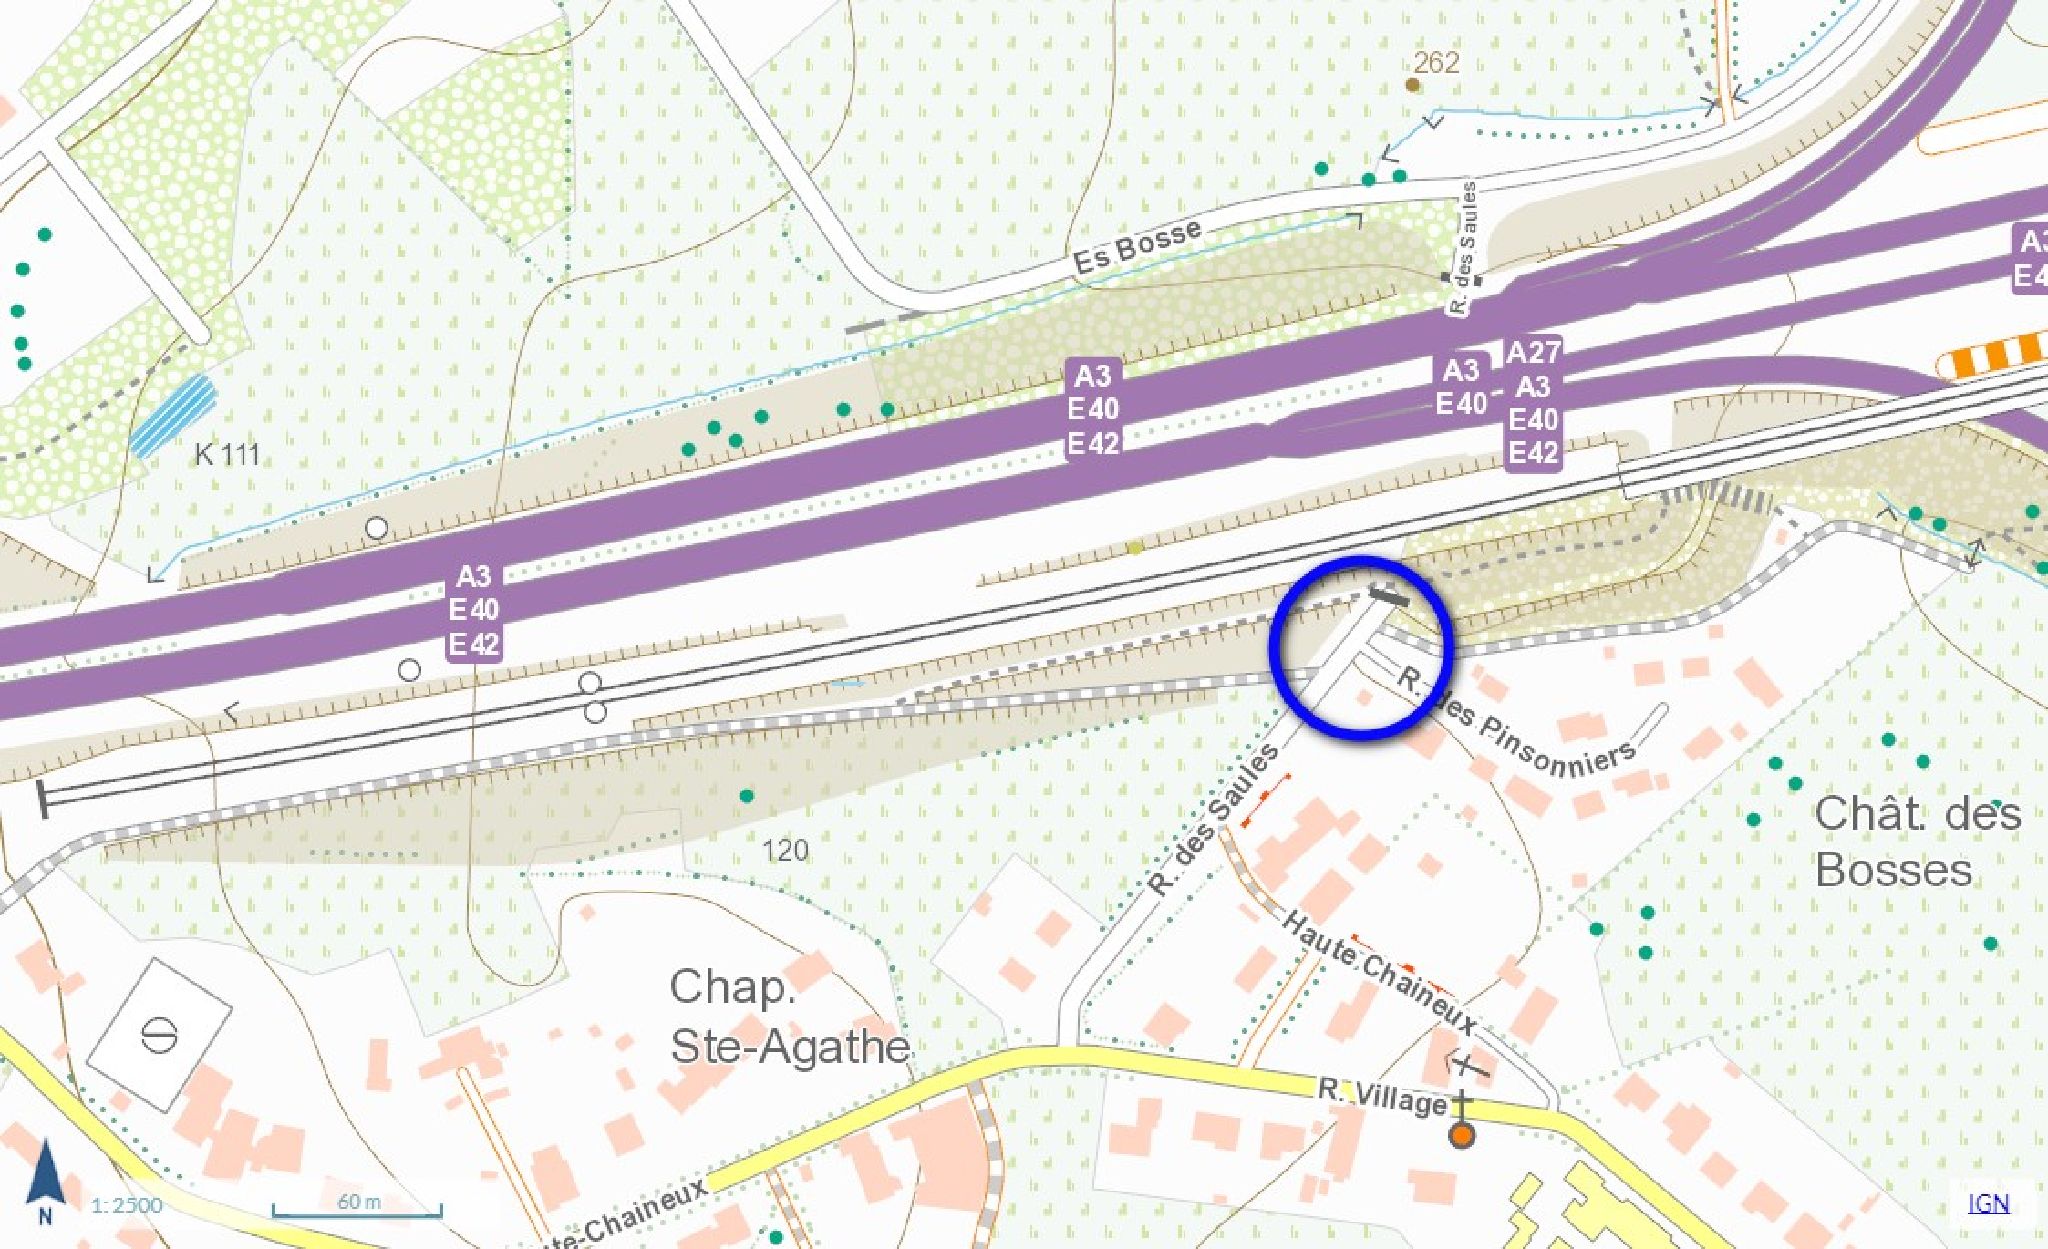This screenshot has width=2048, height=1249.
Task: Click the 60 m scale bar
Action: tap(357, 1206)
